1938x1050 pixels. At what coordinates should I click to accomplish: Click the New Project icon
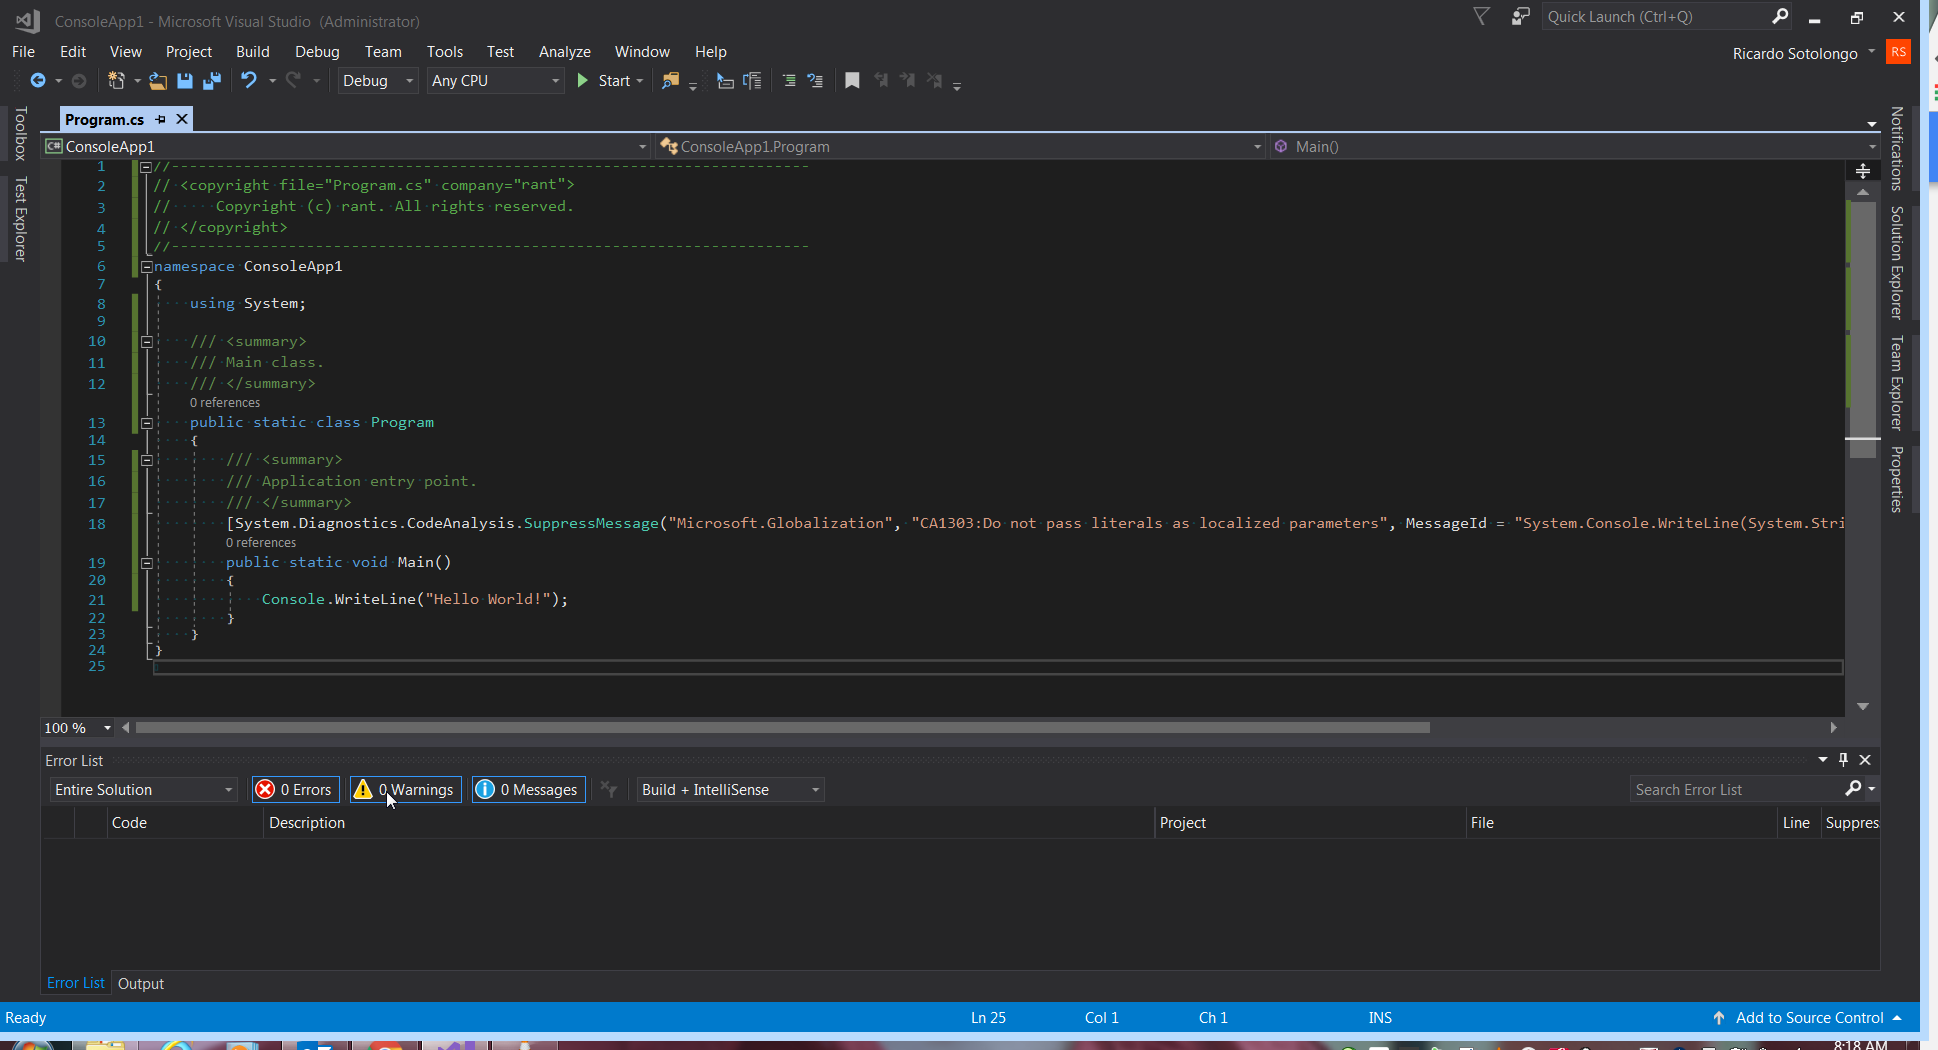116,81
